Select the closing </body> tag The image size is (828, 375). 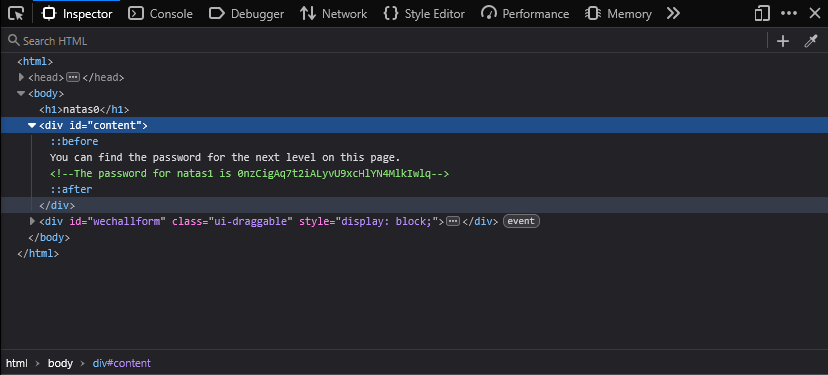49,237
